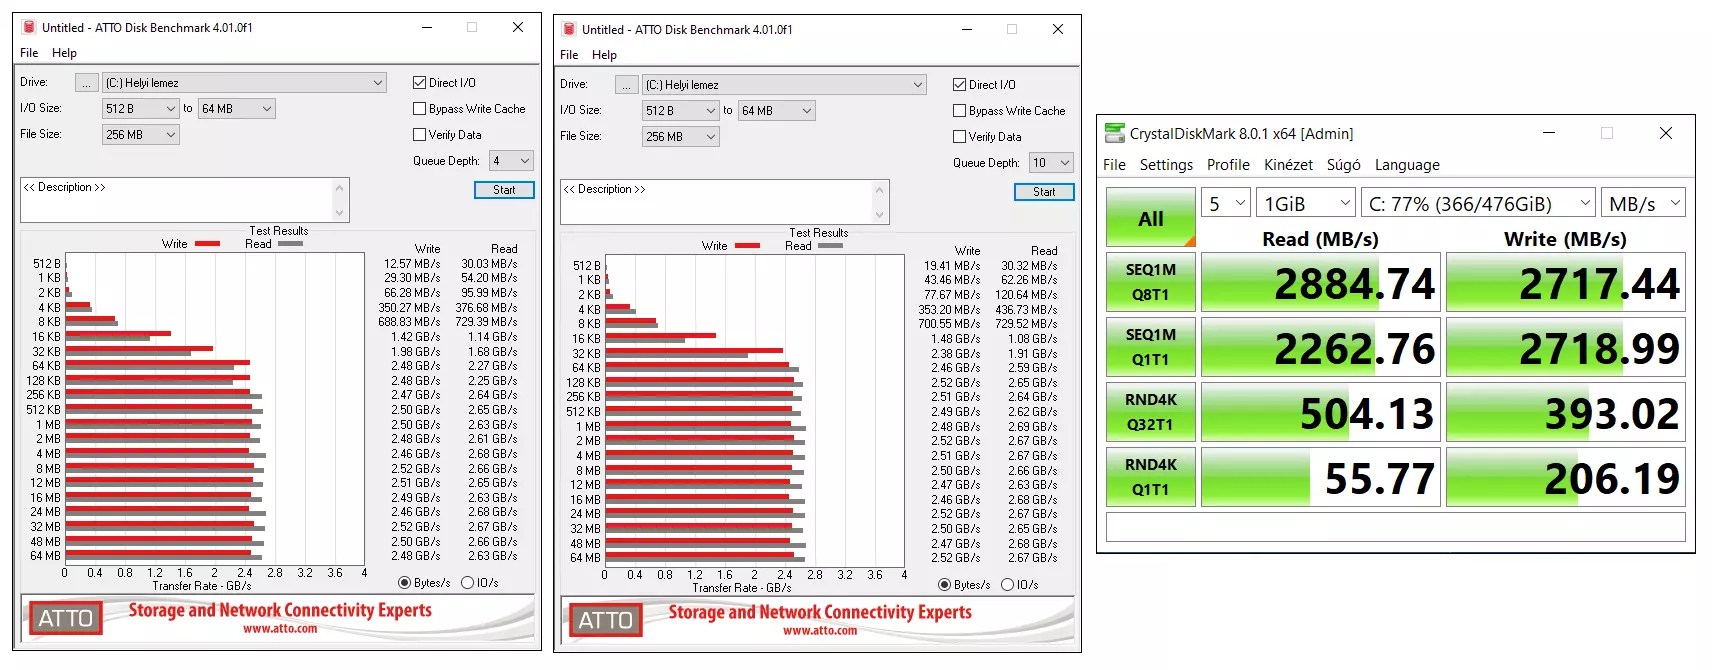Click the ATTO logo in left window banner
This screenshot has width=1712, height=670.
pyautogui.click(x=65, y=619)
